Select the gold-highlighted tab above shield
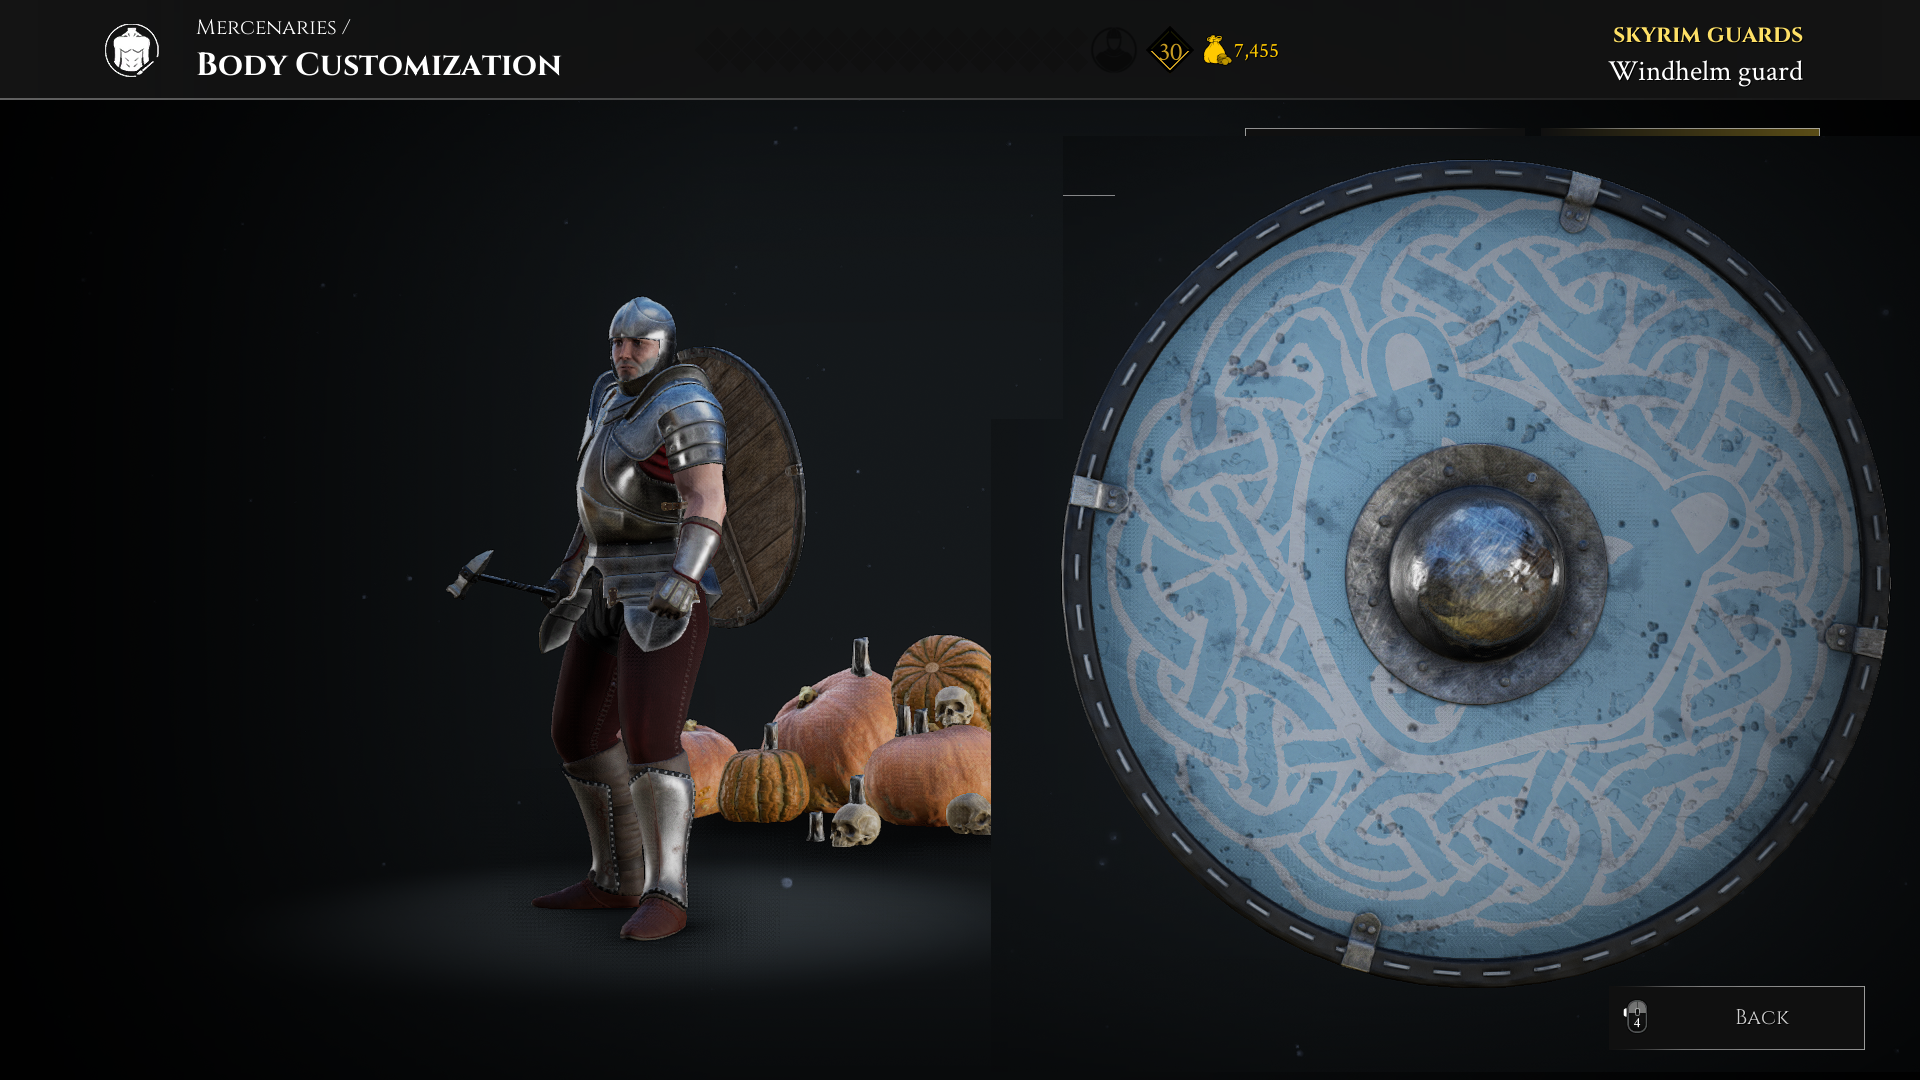1920x1080 pixels. (1680, 132)
